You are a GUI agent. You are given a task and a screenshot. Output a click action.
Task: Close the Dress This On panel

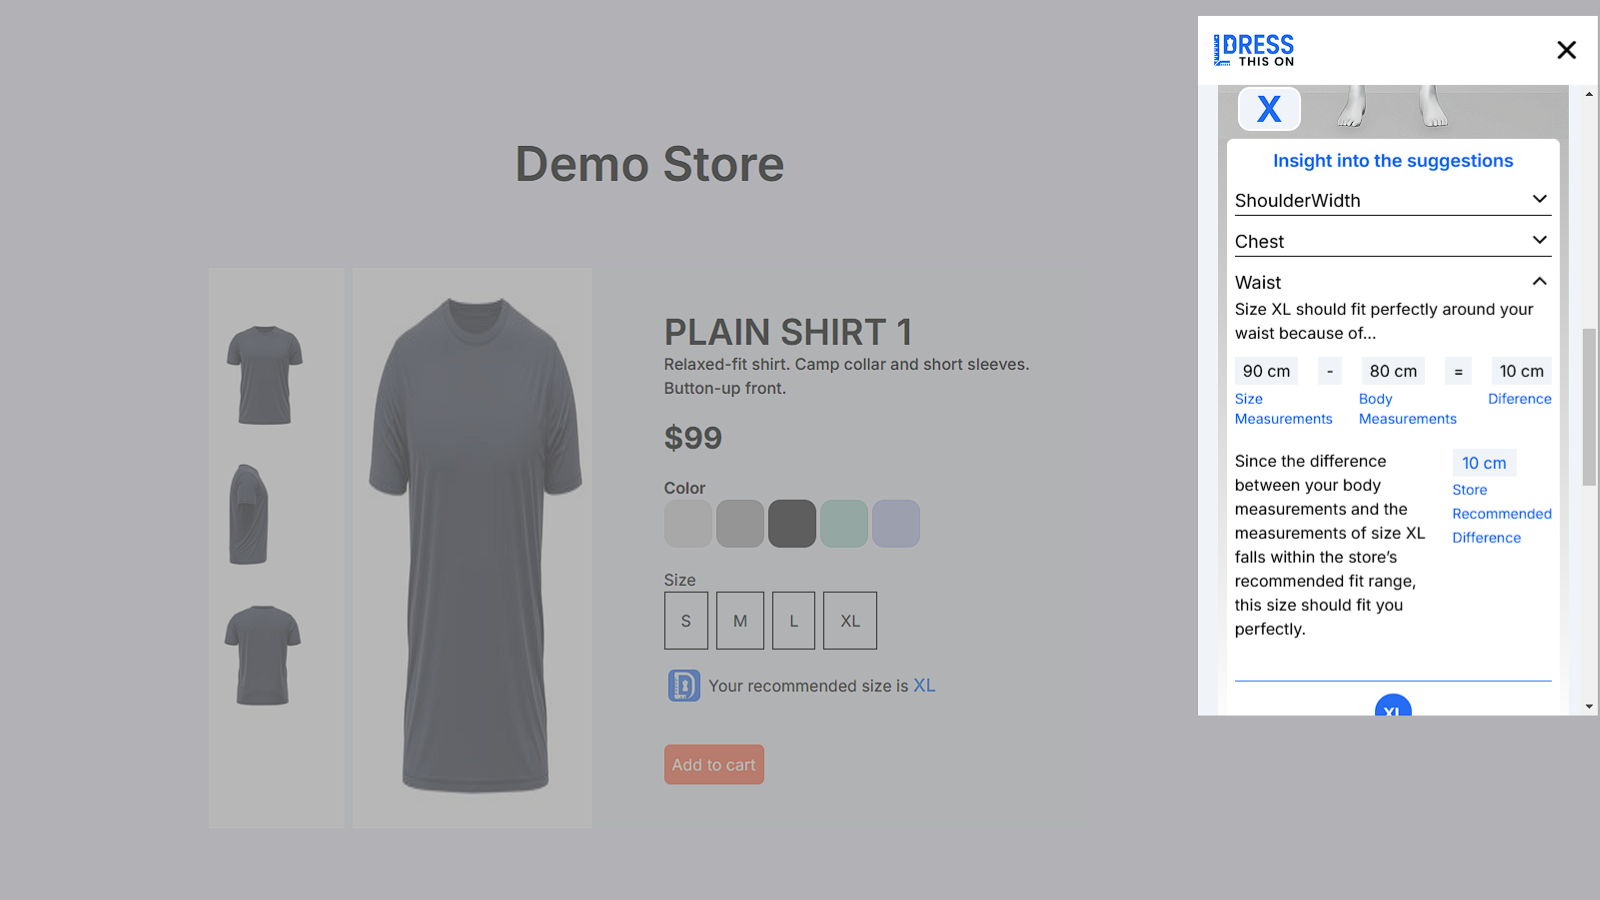click(1566, 50)
